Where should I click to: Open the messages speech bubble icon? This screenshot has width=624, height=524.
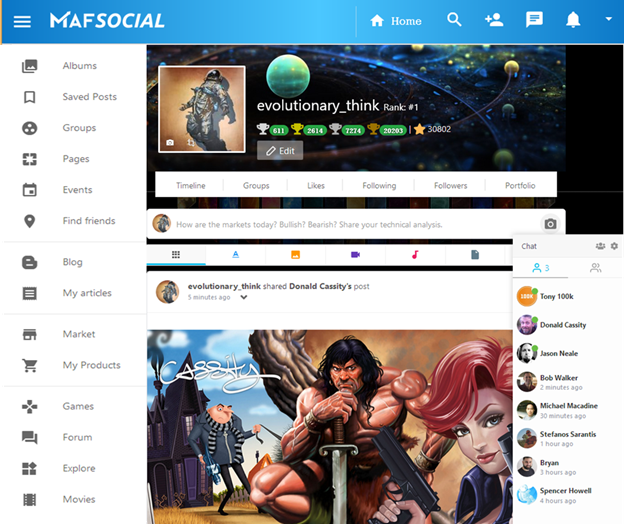[534, 19]
